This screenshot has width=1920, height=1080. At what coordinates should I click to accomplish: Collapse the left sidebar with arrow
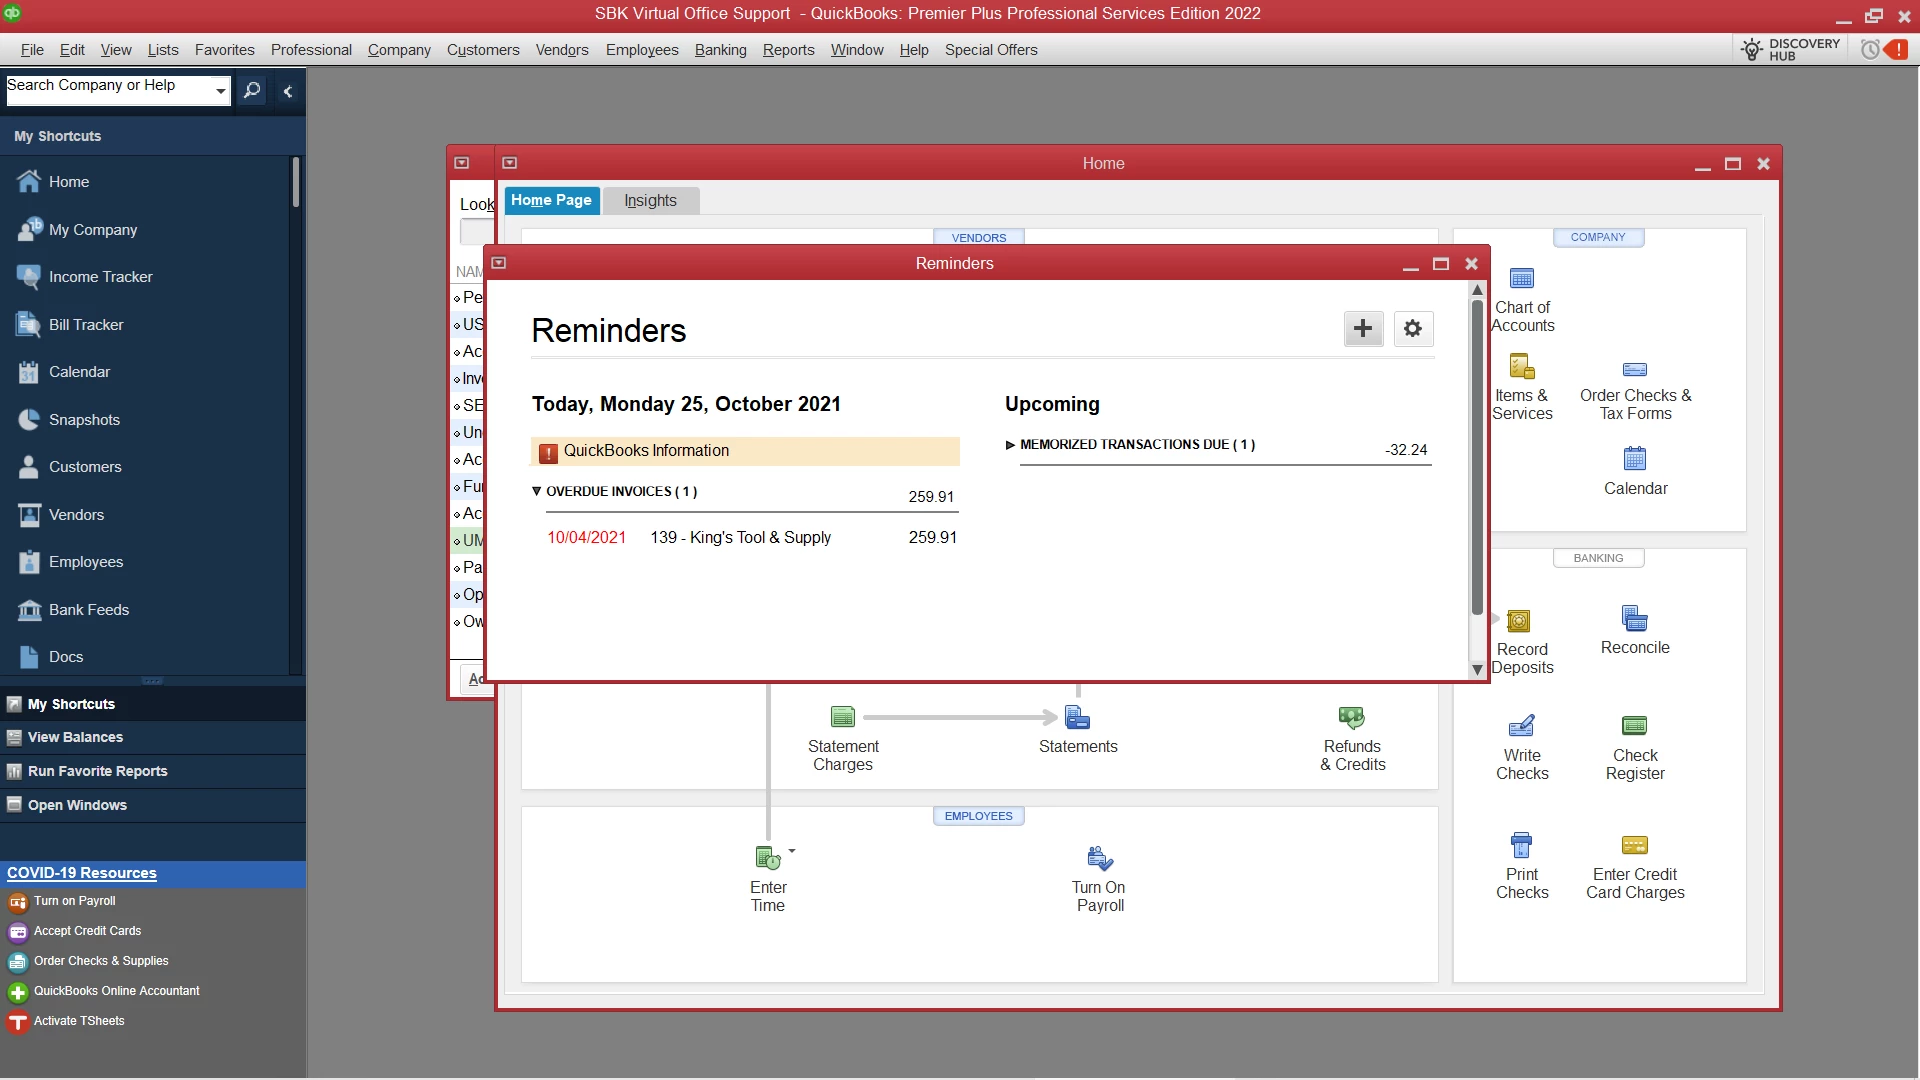(x=287, y=91)
